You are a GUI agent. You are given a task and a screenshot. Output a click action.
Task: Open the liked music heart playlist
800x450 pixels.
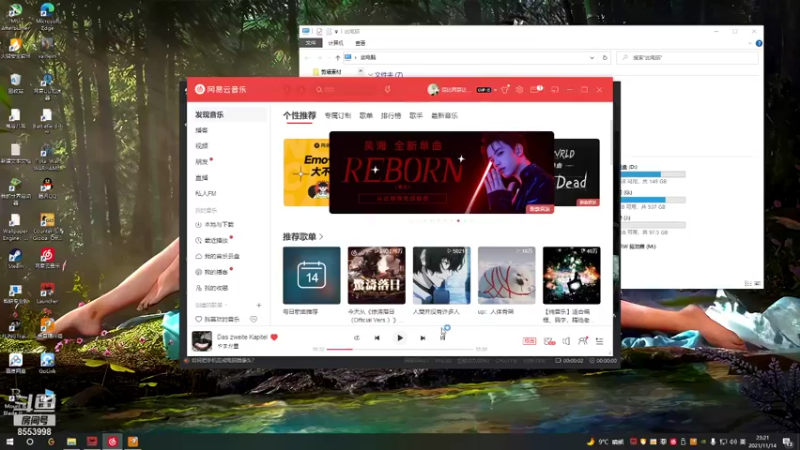(218, 319)
